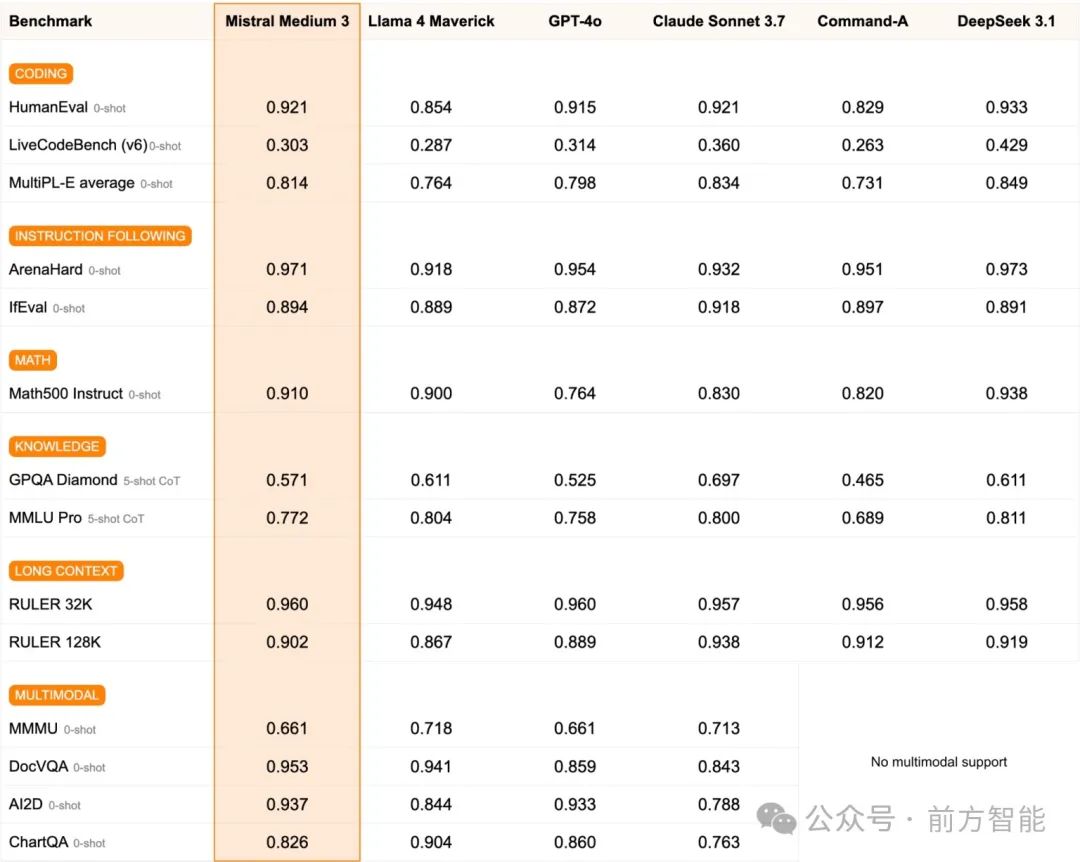Click the KNOWLEDGE category badge
Viewport: 1080px width, 862px height.
pos(56,447)
